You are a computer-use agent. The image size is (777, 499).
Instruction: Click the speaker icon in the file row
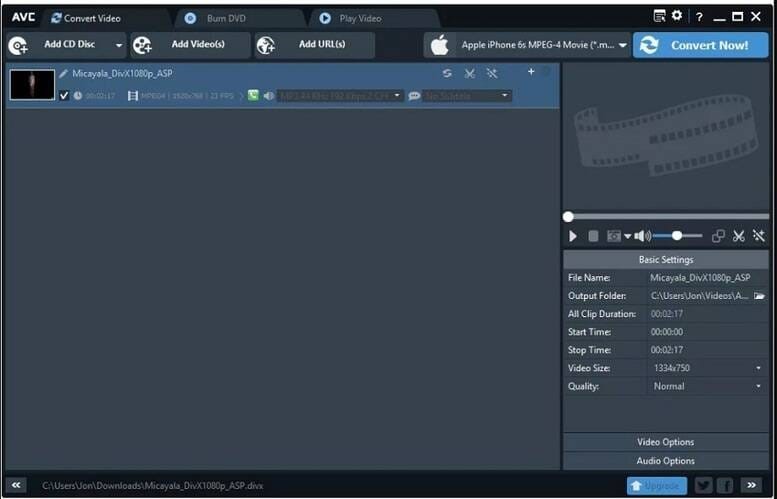[269, 96]
